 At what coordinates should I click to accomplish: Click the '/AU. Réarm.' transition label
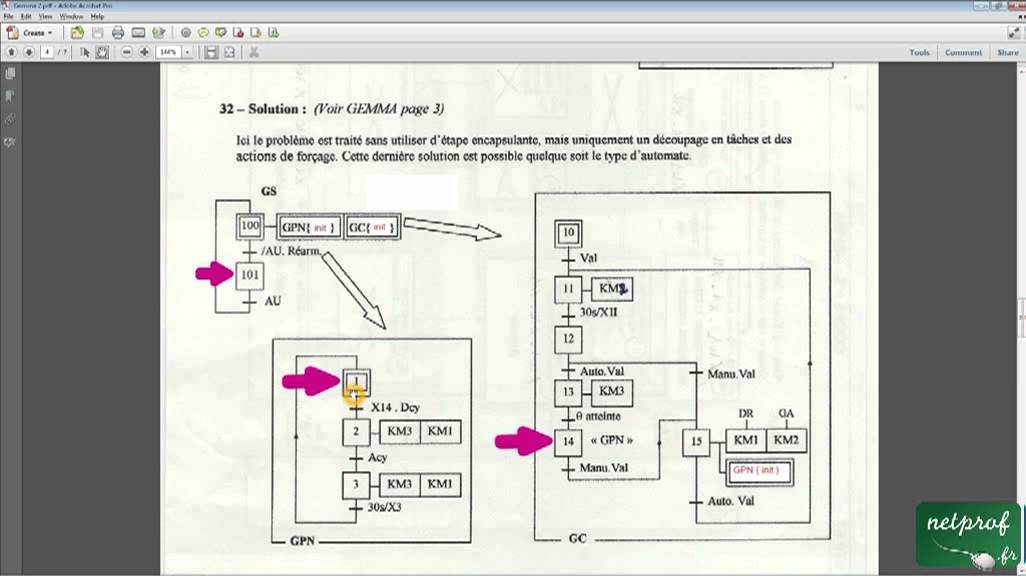click(291, 251)
